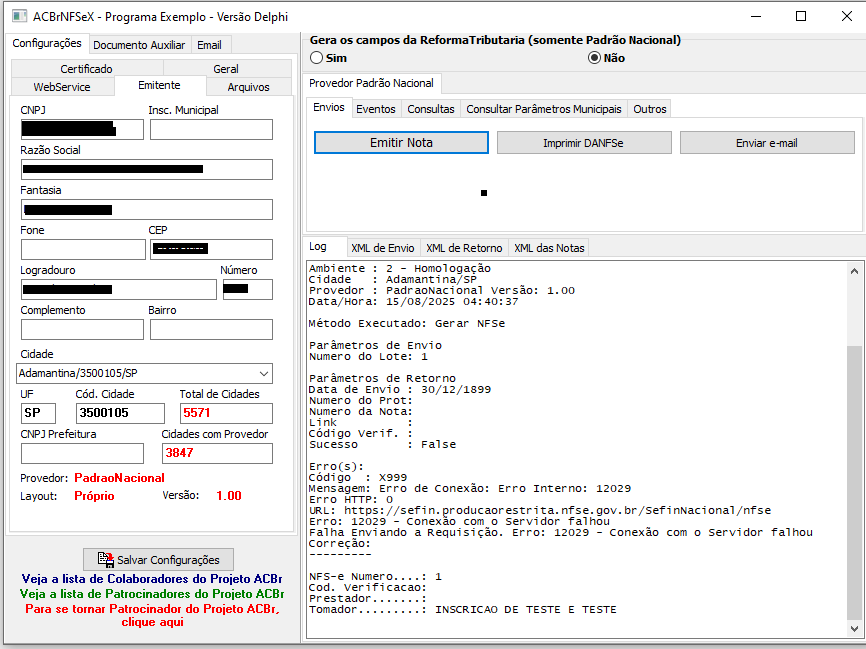
Task: View the XML das Notas tab
Action: pos(550,249)
